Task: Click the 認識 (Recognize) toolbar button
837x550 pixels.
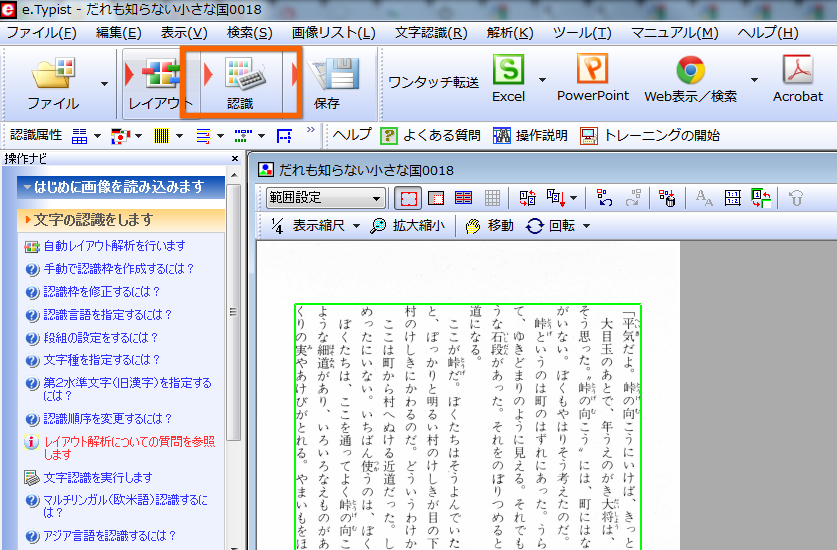Action: point(240,82)
